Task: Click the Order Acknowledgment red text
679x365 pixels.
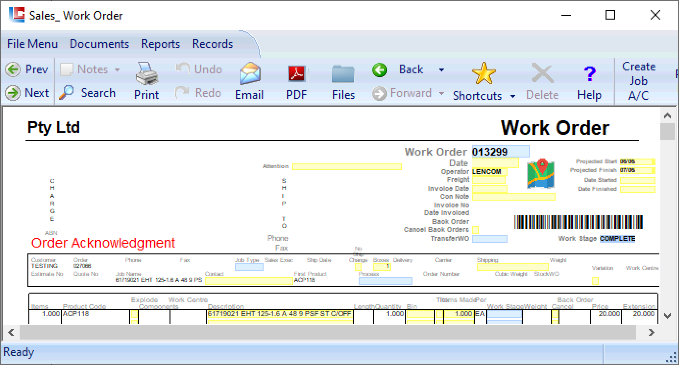Action: [x=103, y=243]
